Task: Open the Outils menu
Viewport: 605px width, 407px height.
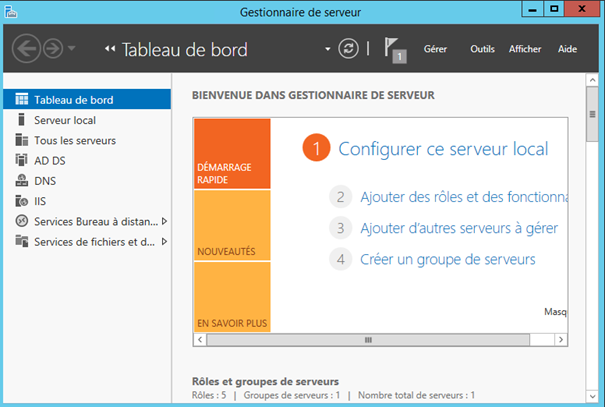Action: (482, 49)
